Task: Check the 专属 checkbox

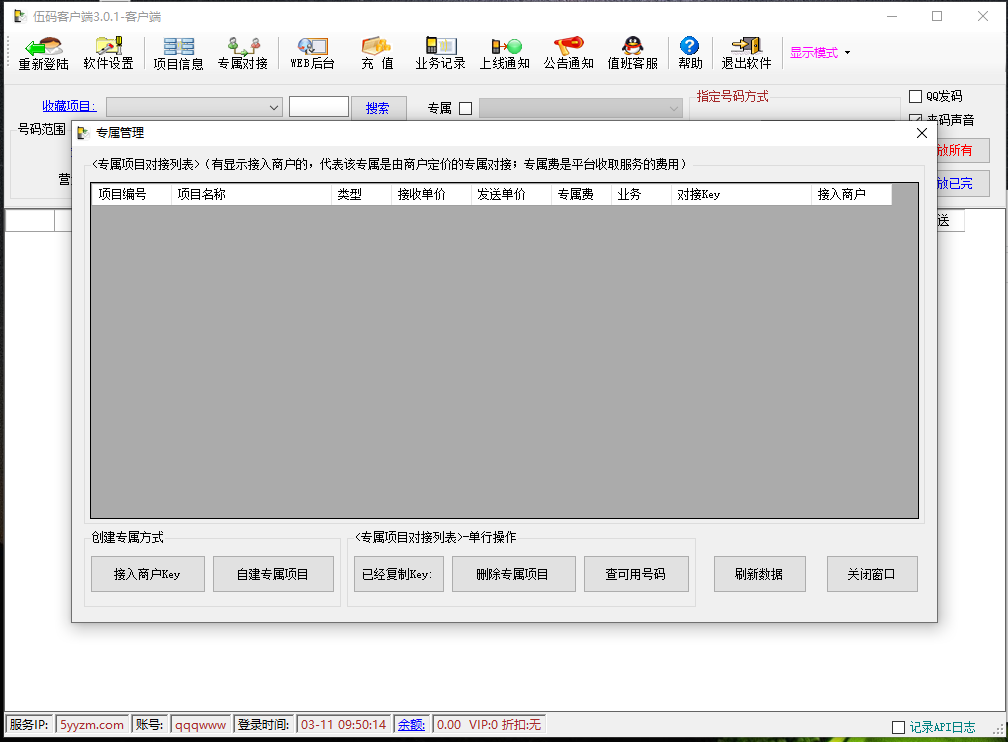Action: (465, 108)
